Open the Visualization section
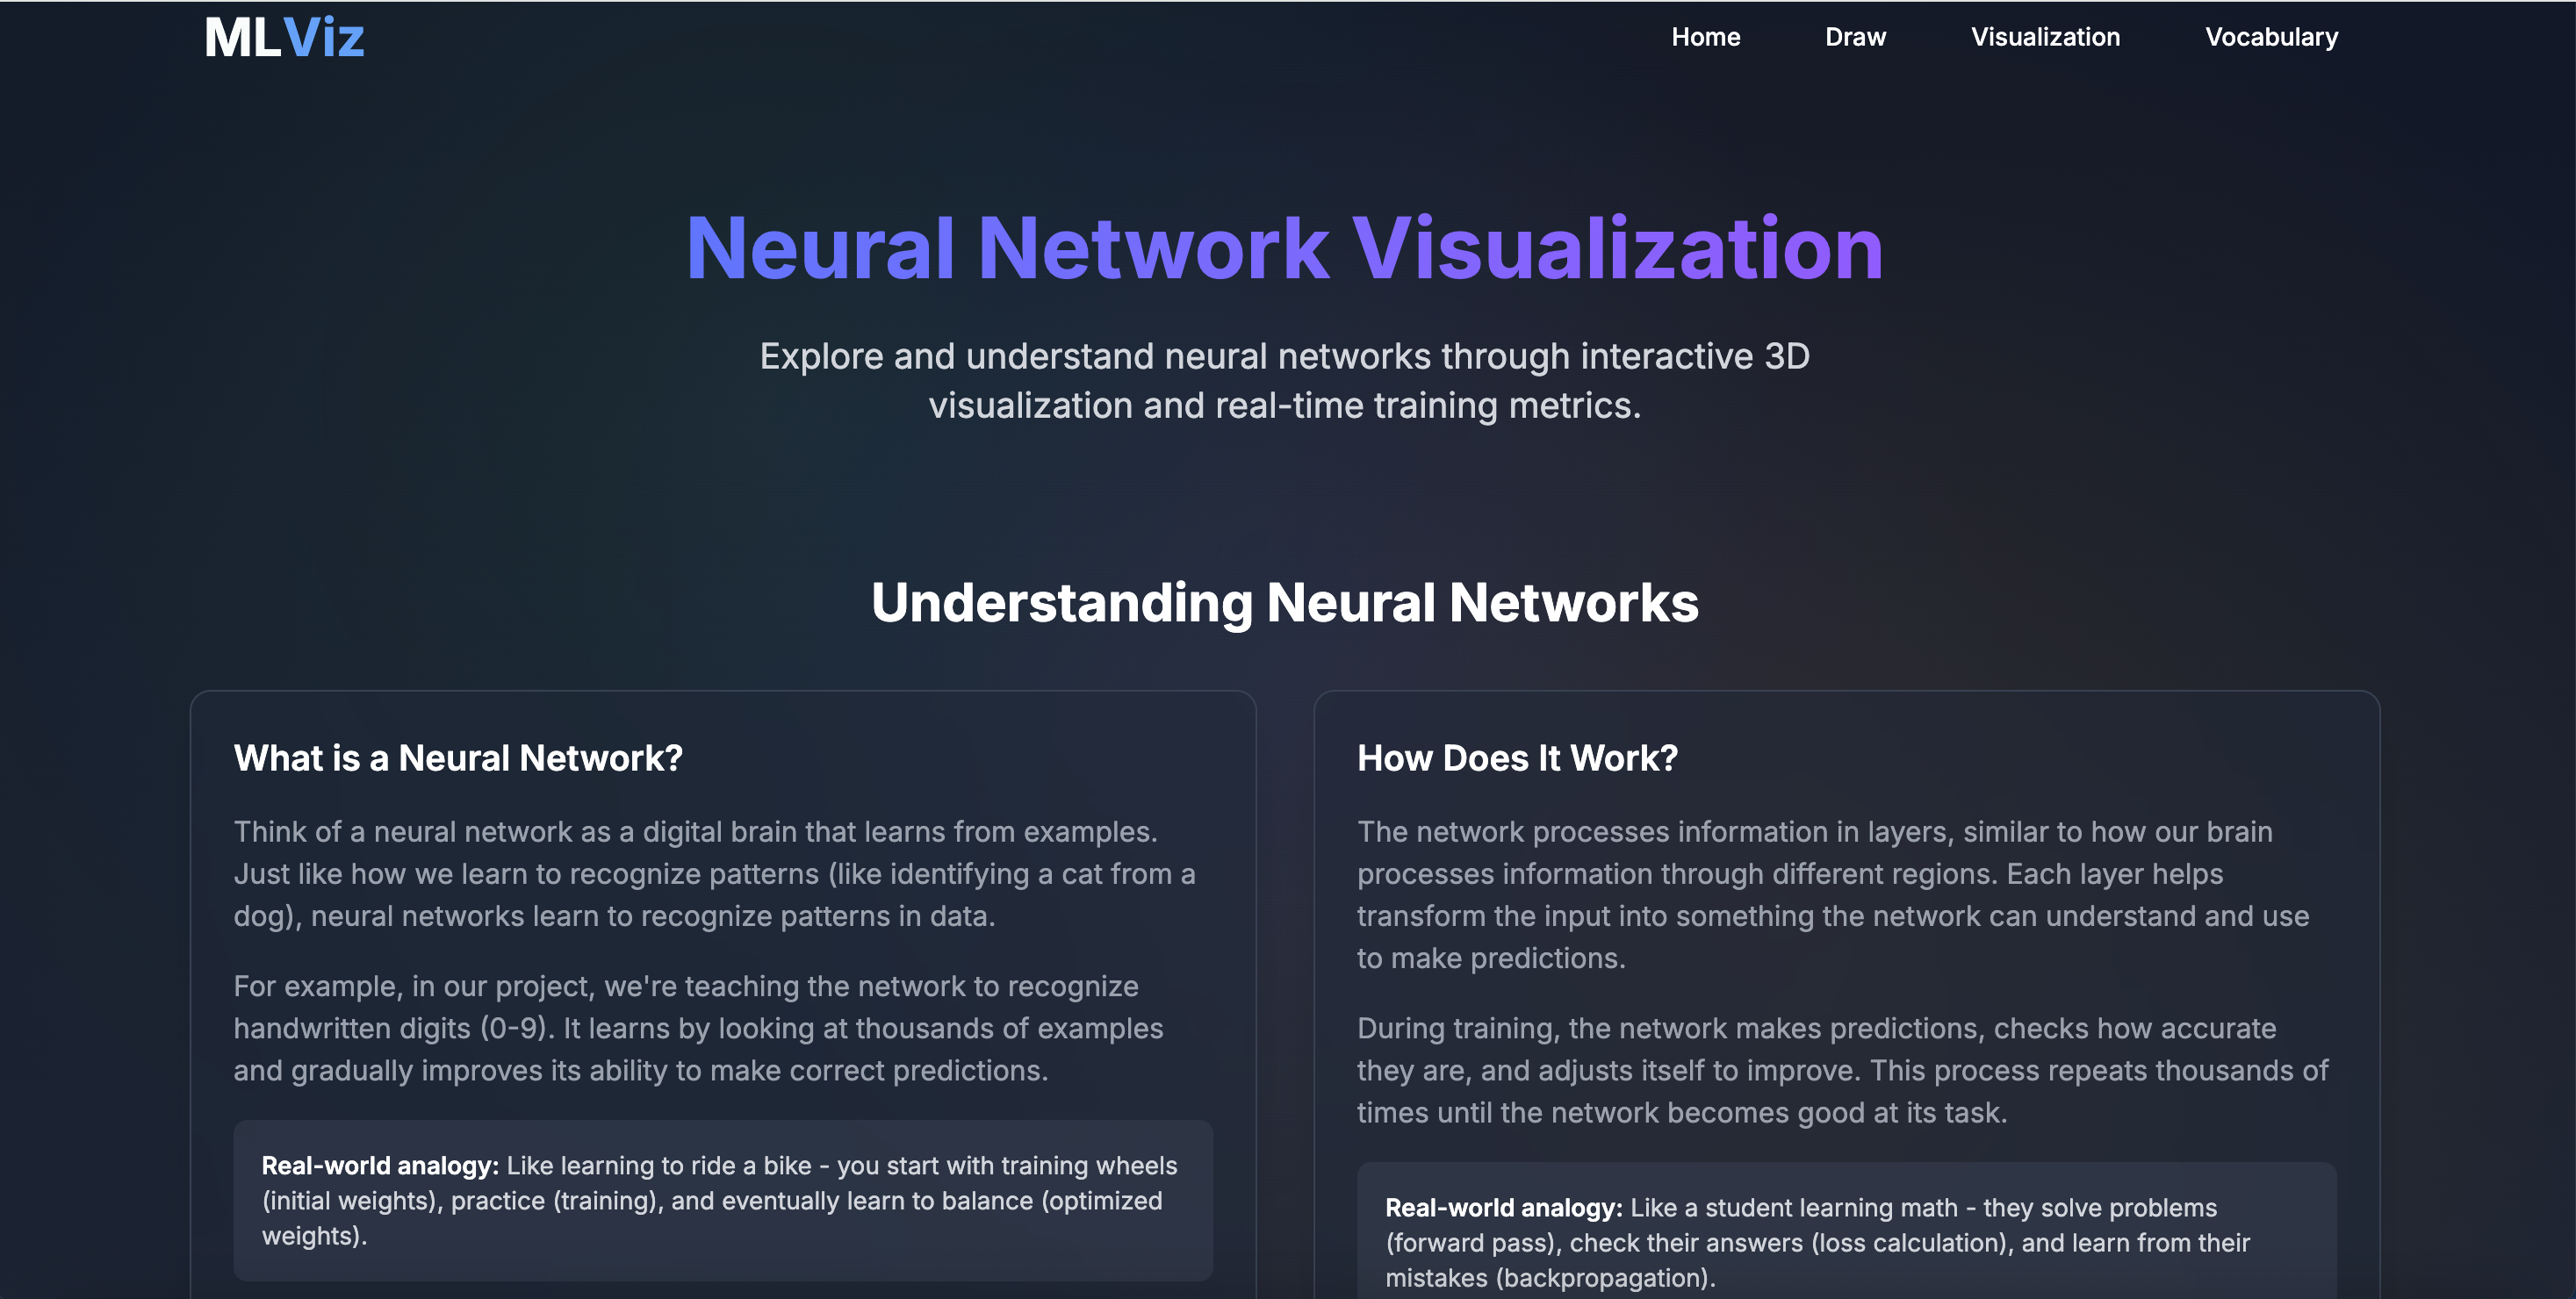2576x1299 pixels. click(2044, 37)
